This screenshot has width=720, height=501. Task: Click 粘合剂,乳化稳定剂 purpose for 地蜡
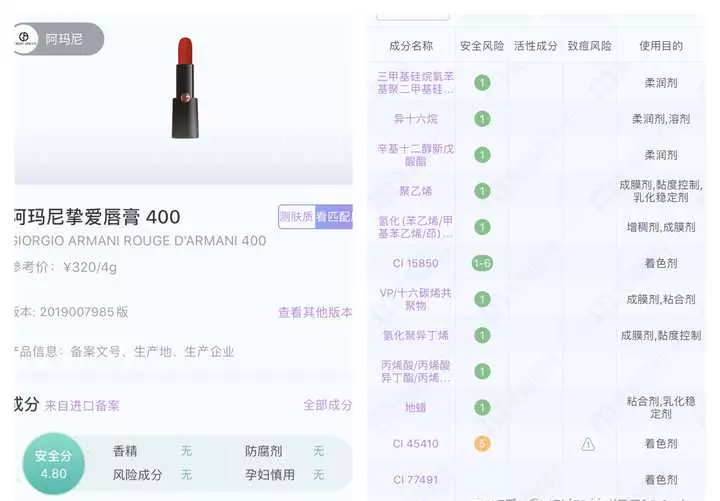pos(661,407)
